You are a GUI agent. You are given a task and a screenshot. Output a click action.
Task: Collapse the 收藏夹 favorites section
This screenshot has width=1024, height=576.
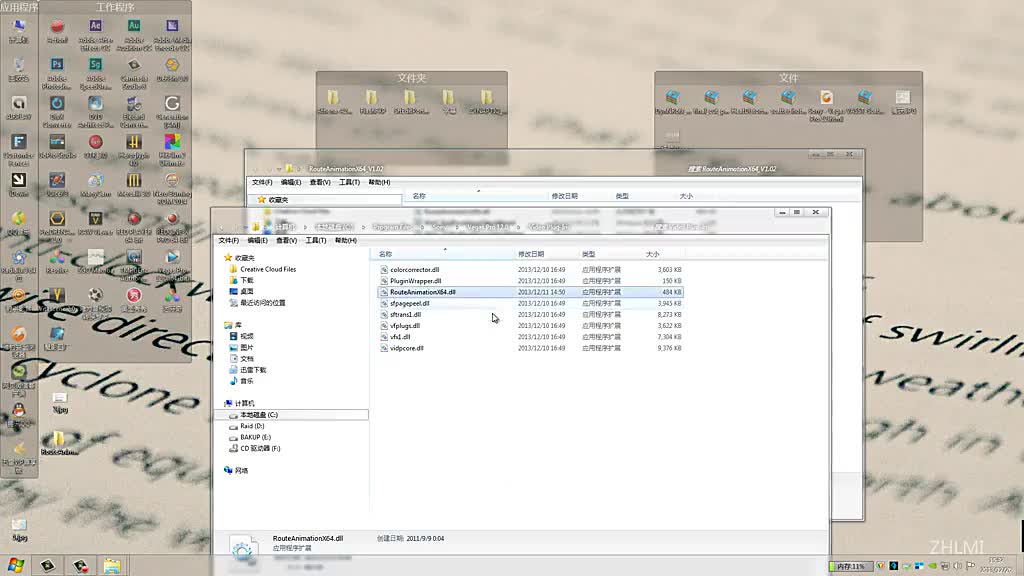coord(227,258)
